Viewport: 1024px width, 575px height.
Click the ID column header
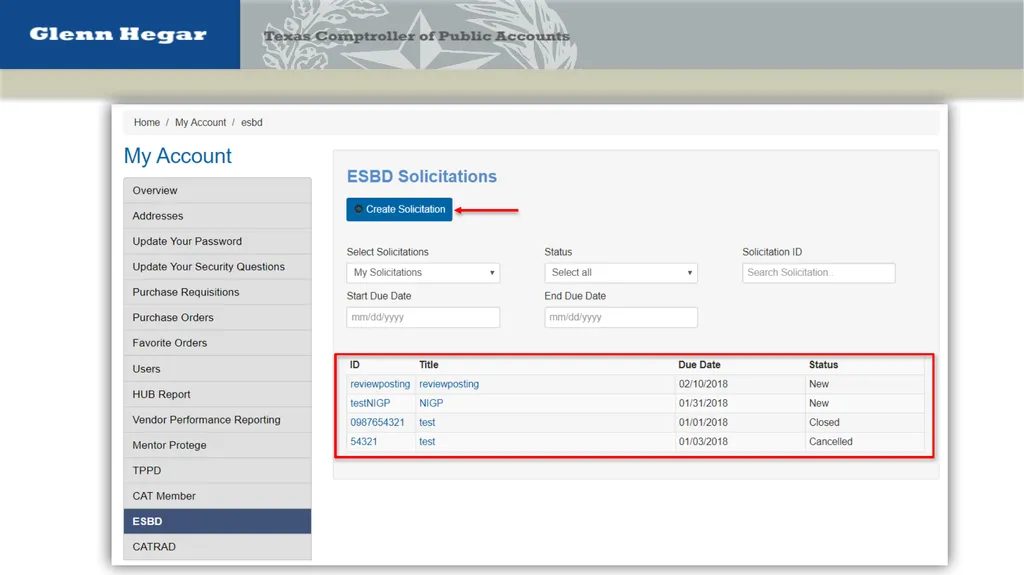pos(355,365)
